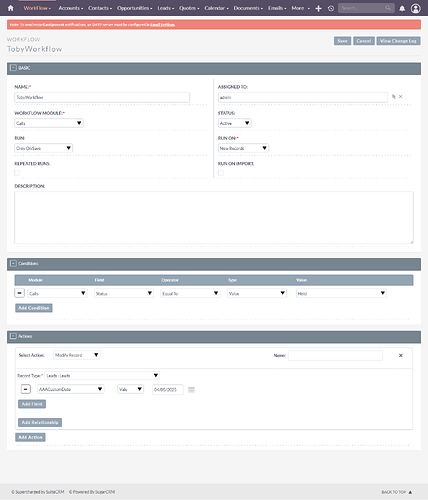This screenshot has height=500, width=428.
Task: Open the notifications bell
Action: [402, 8]
